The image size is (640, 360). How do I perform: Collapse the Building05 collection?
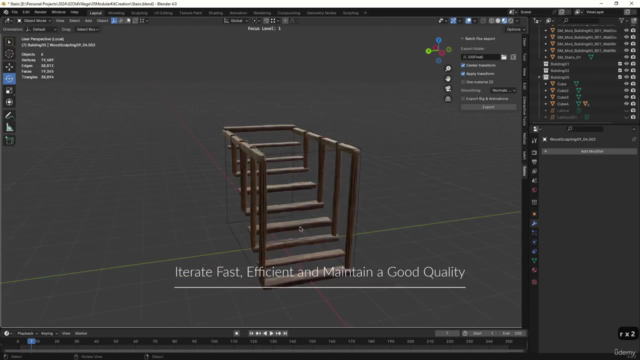[x=540, y=77]
